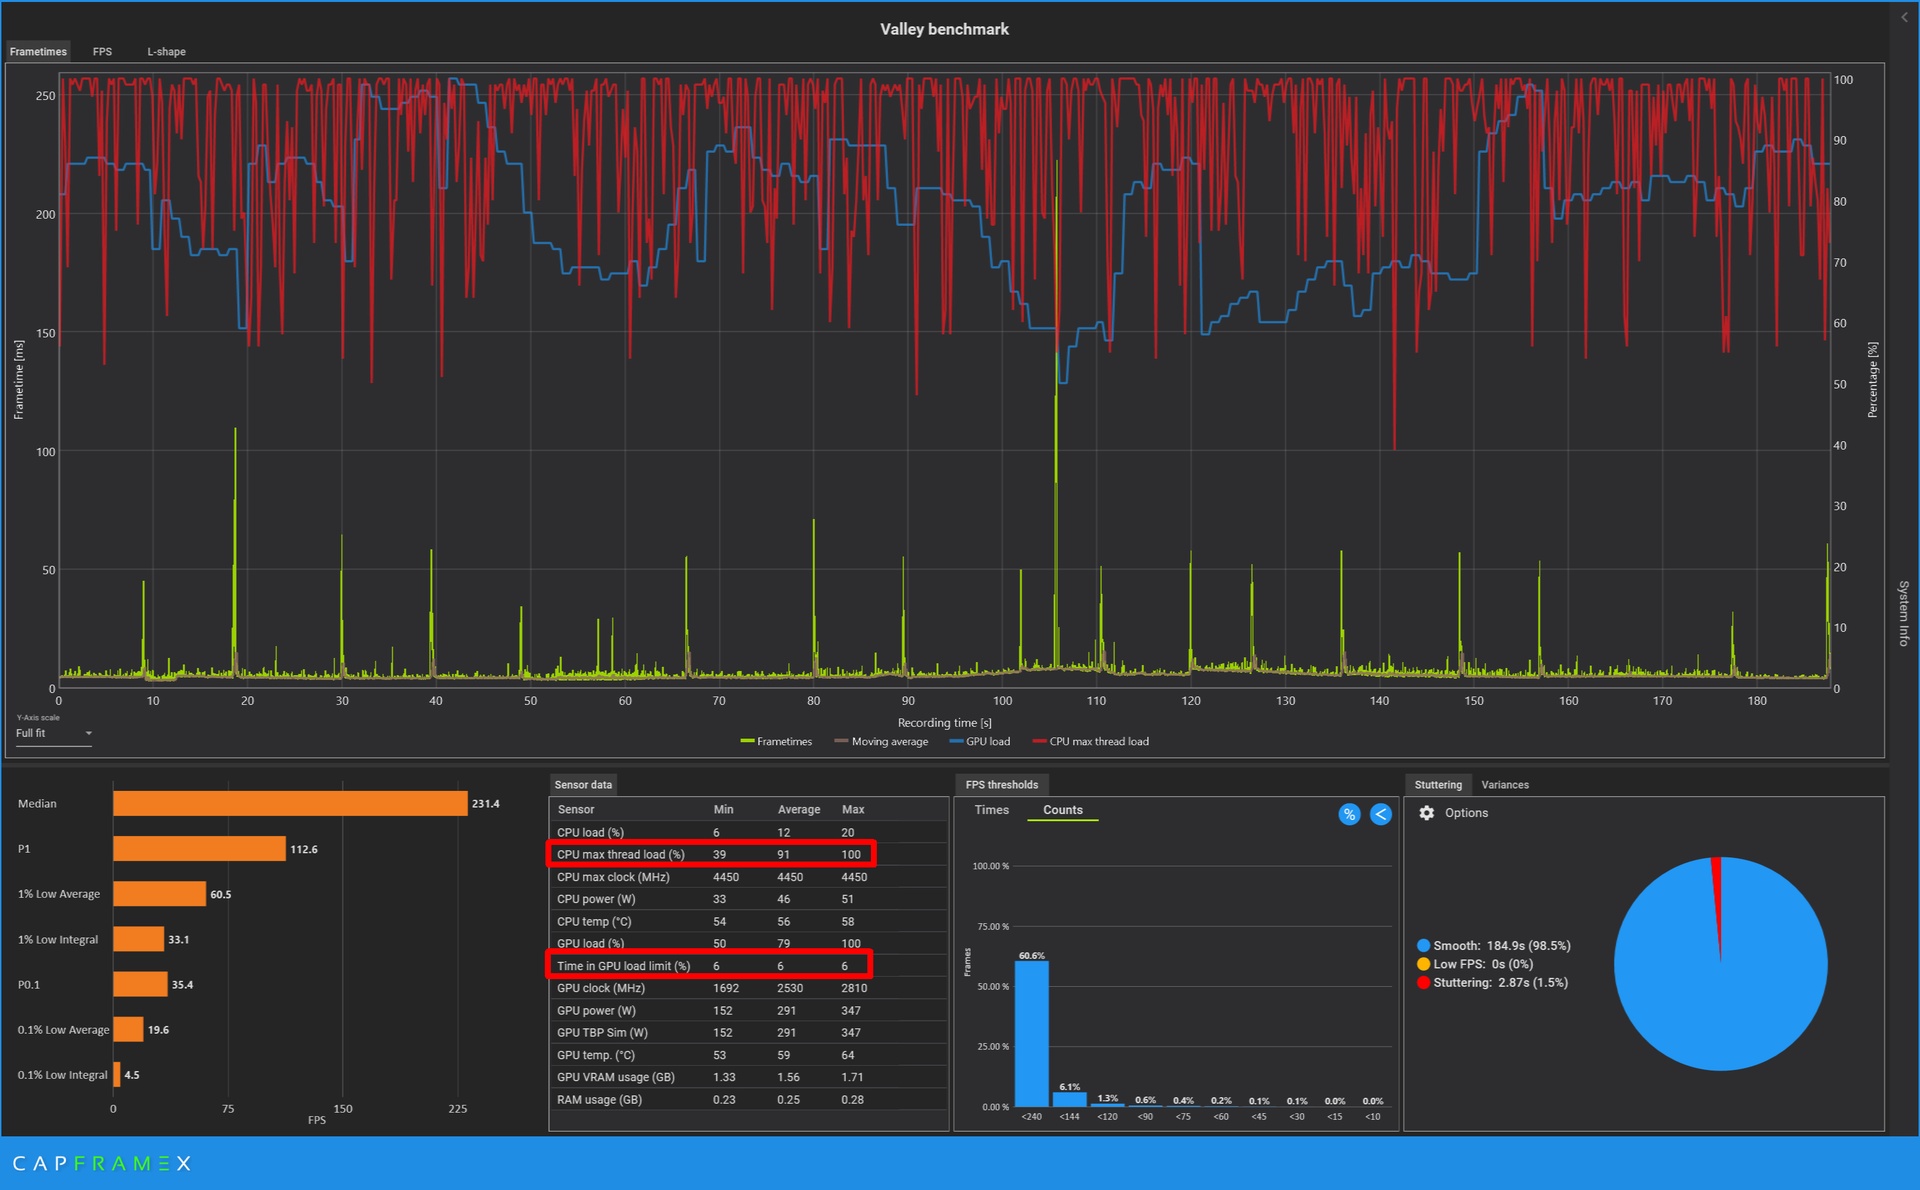The width and height of the screenshot is (1920, 1190).
Task: Select the CPU max thread load (%) row
Action: coord(748,854)
